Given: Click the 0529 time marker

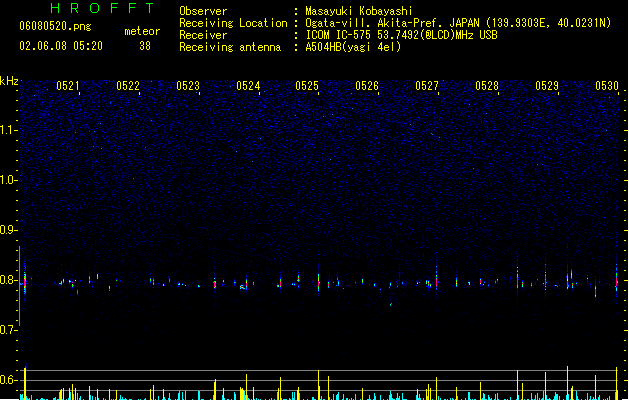Looking at the screenshot, I should (x=547, y=86).
